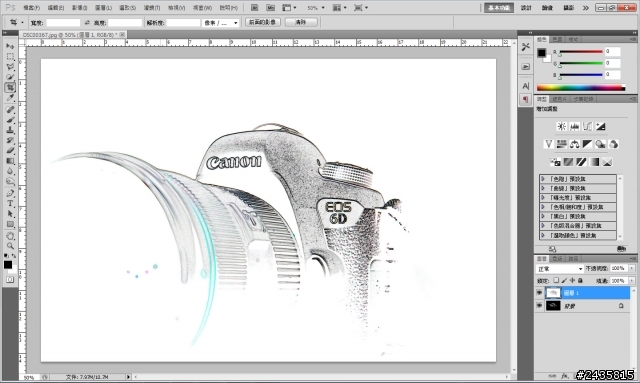Image resolution: width=640 pixels, height=383 pixels.
Task: Select the Eraser tool
Action: (10, 150)
